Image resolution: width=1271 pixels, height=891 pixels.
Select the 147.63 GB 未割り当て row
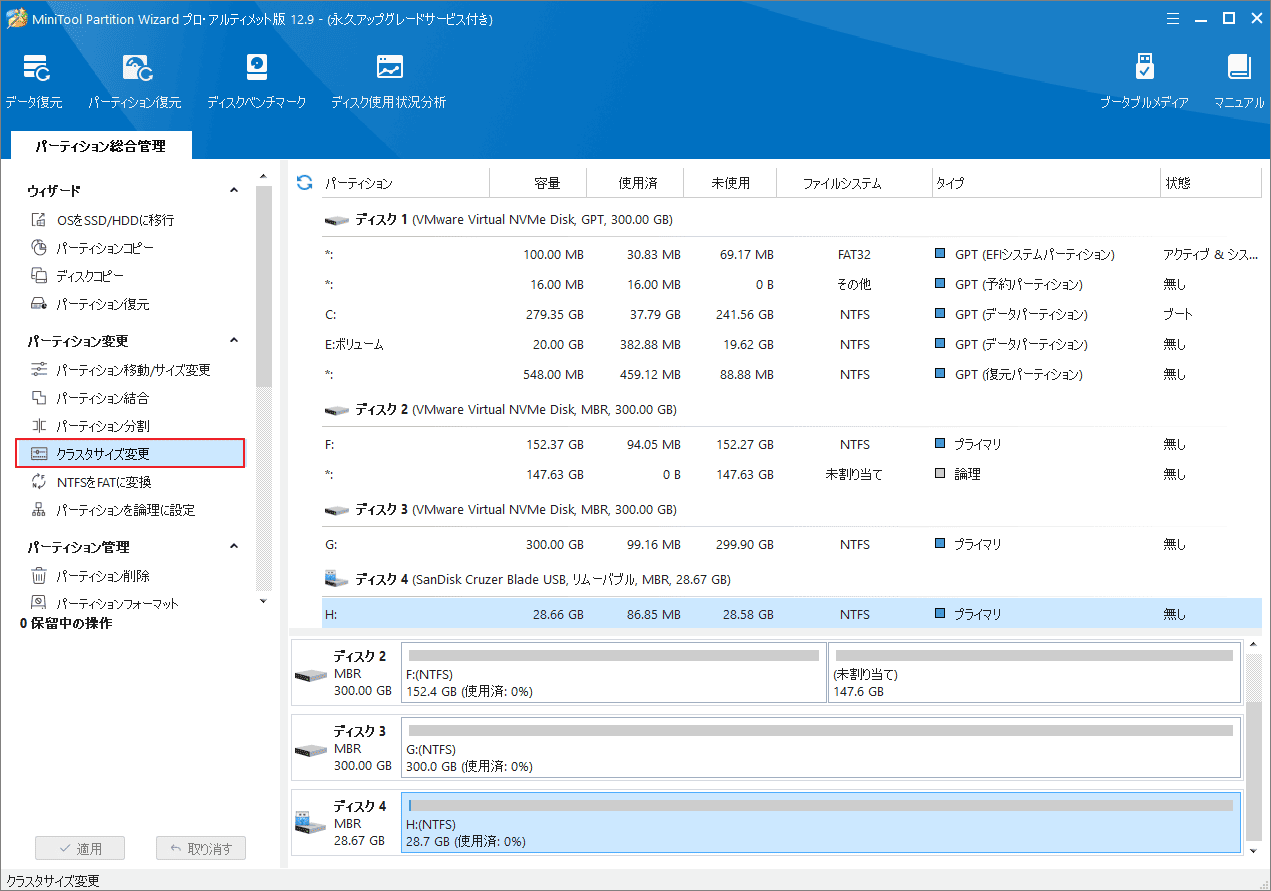792,474
